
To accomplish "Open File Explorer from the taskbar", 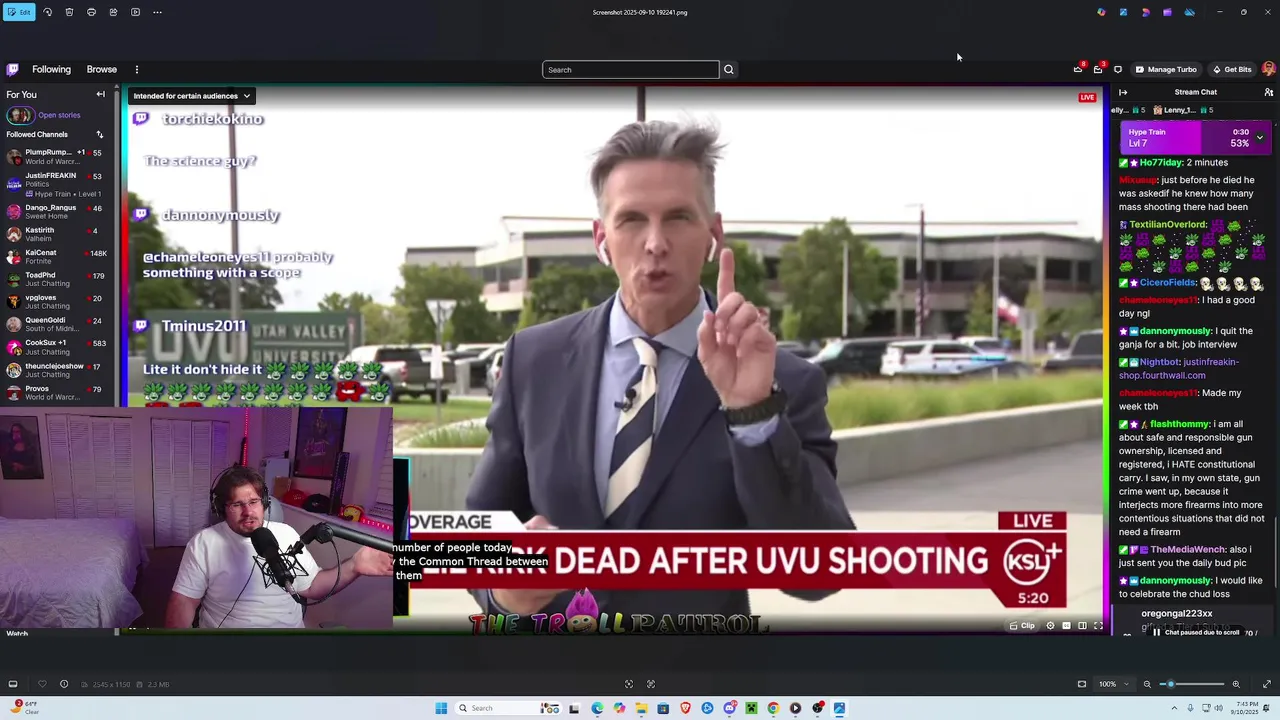I will [641, 708].
